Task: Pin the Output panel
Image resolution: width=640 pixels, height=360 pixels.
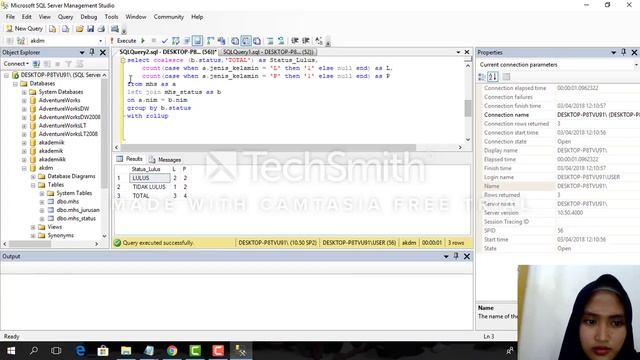Action: tap(456, 256)
